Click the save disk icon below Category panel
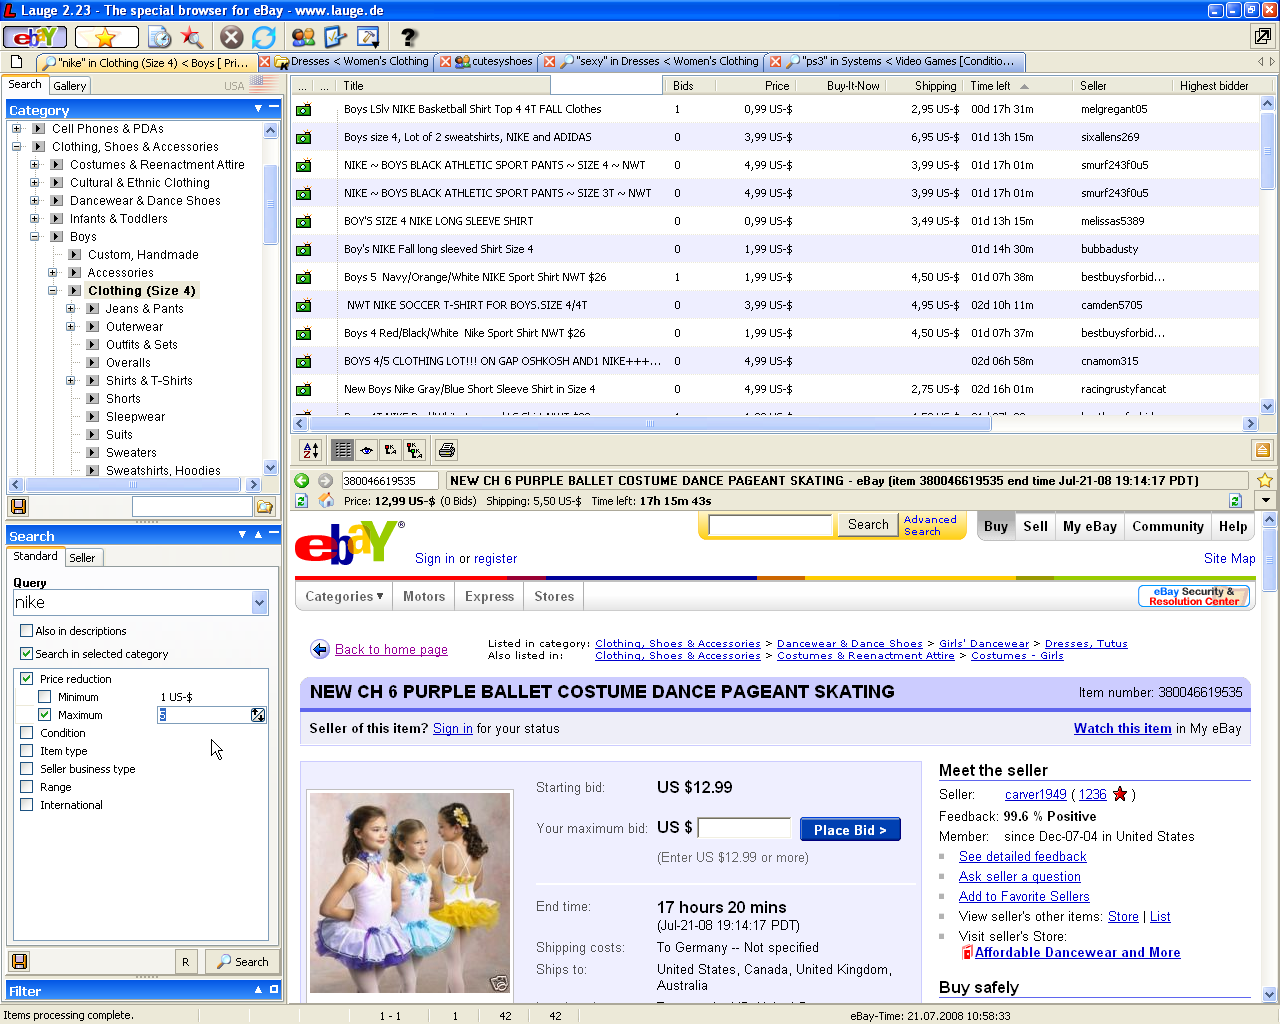The width and height of the screenshot is (1280, 1024). coord(18,507)
